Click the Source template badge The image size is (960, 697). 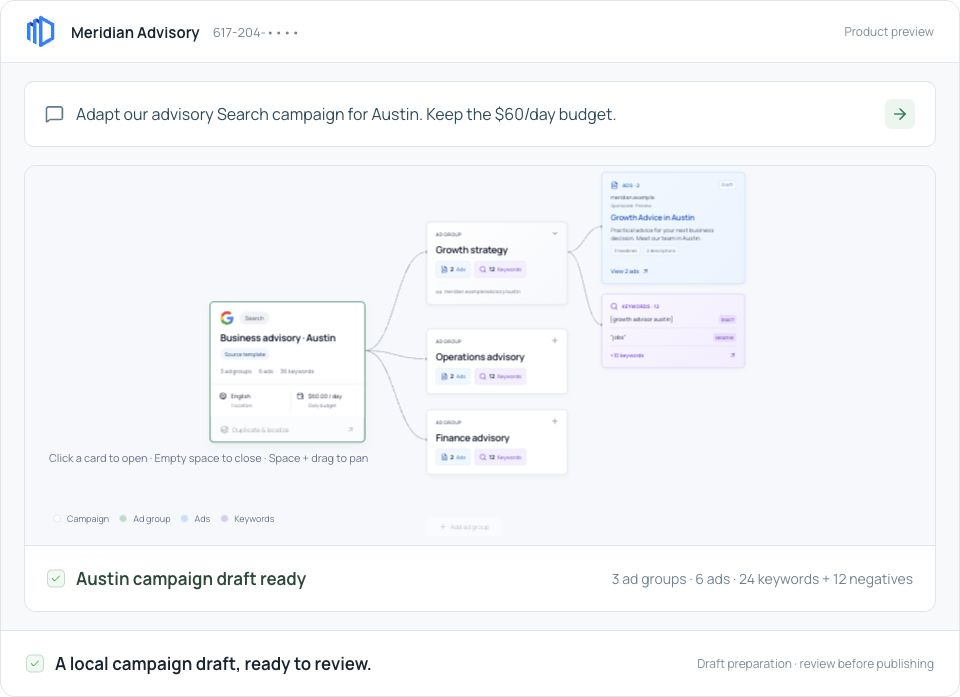point(245,354)
